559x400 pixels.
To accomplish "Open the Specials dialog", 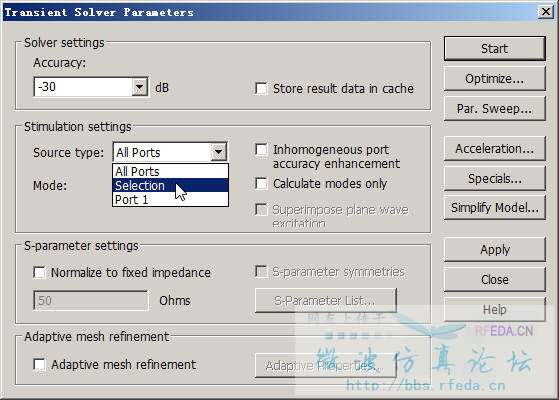I will tap(494, 178).
